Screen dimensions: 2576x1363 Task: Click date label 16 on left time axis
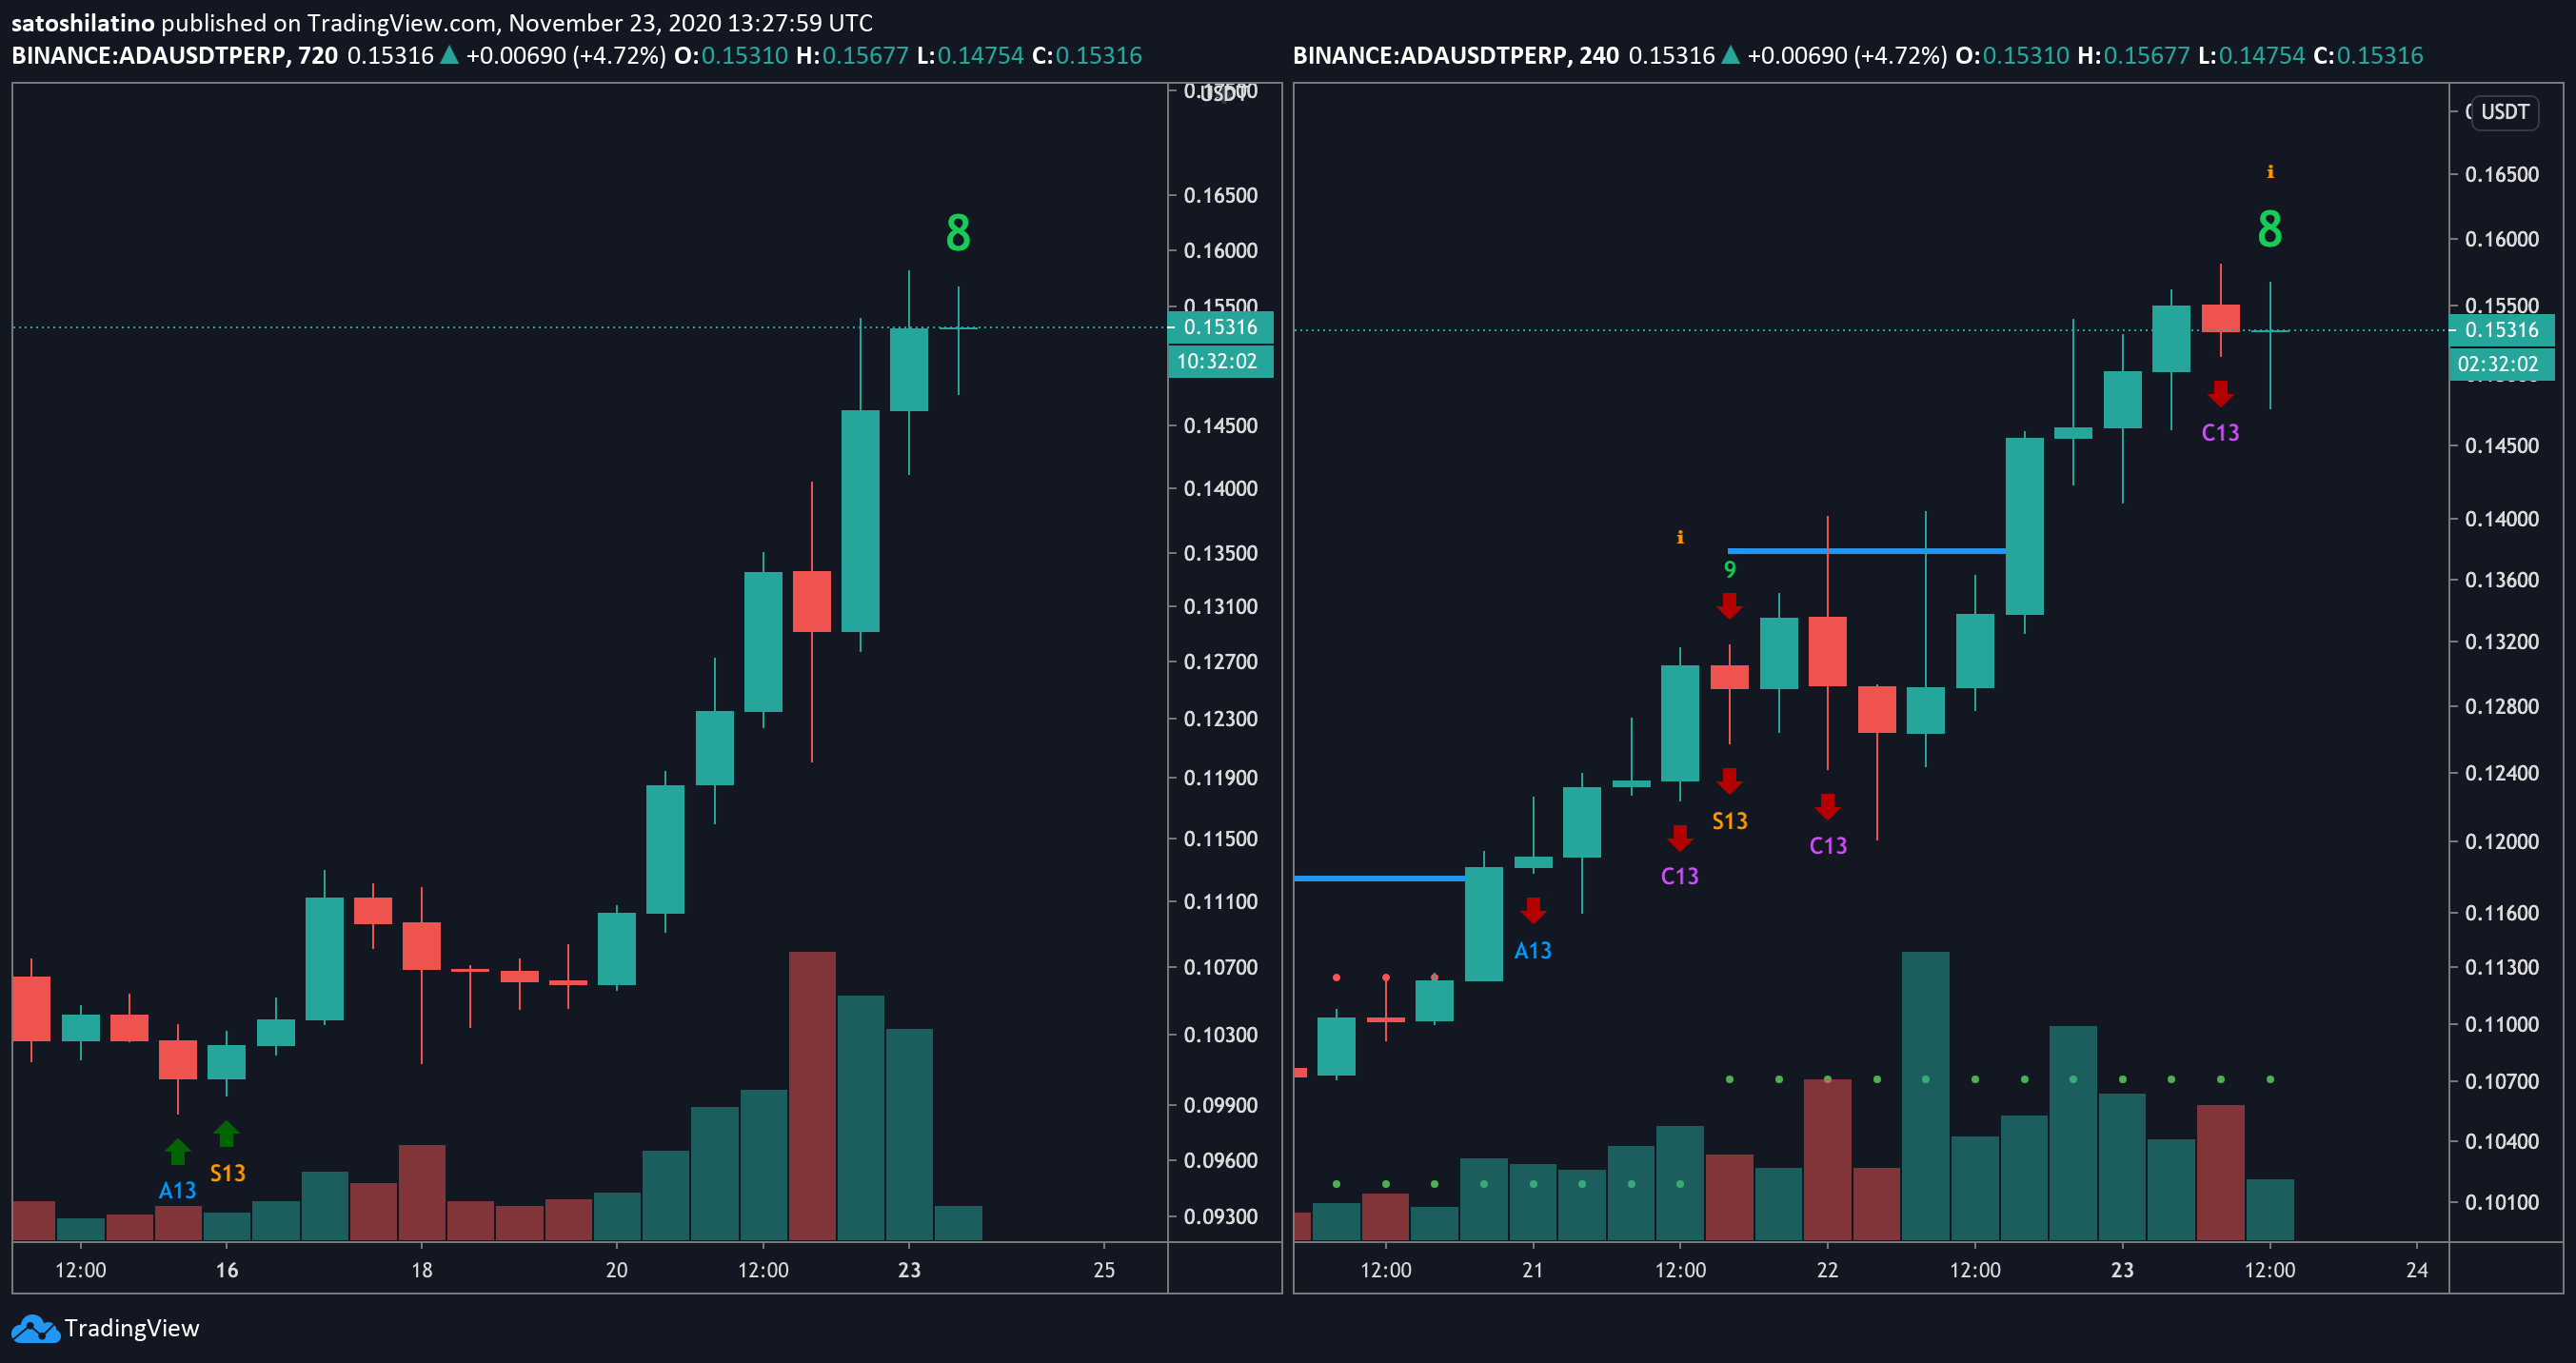click(227, 1270)
